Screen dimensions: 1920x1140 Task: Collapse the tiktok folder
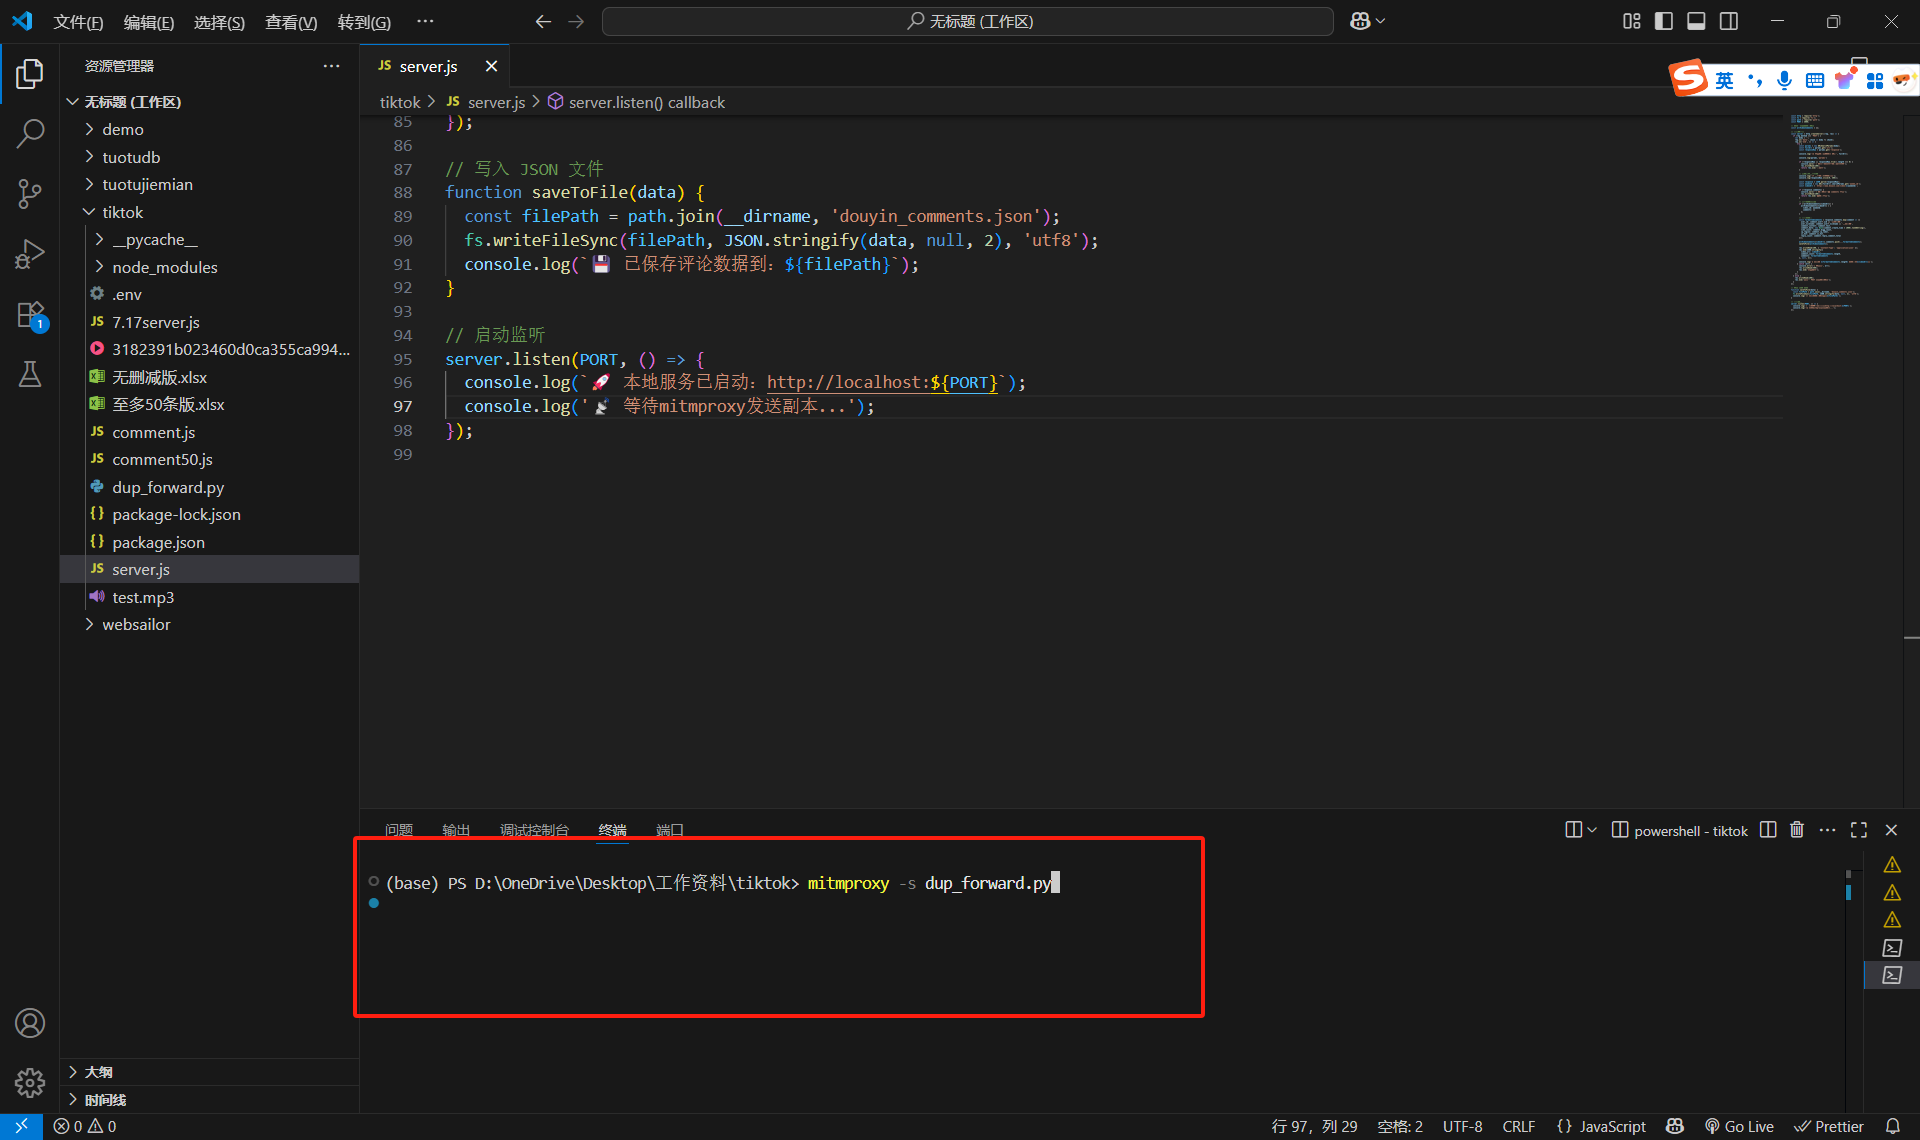coord(209,212)
